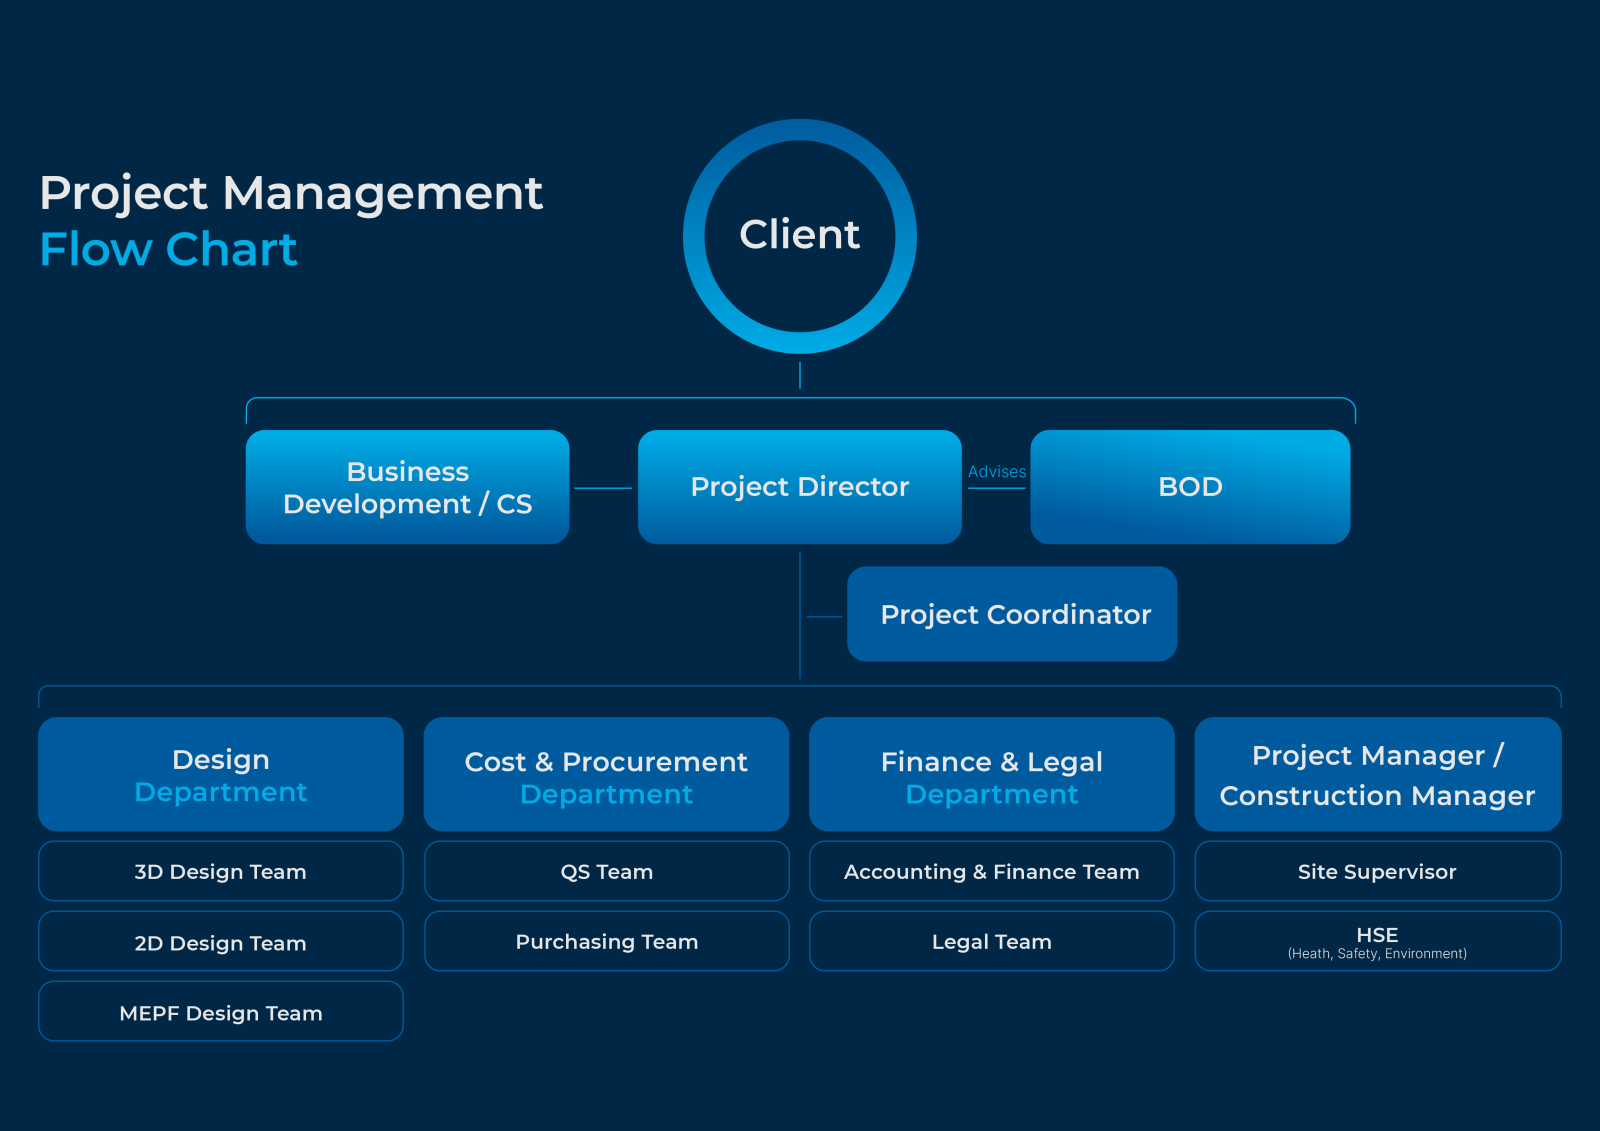The image size is (1600, 1131).
Task: Select the HSE box
Action: click(x=1377, y=941)
